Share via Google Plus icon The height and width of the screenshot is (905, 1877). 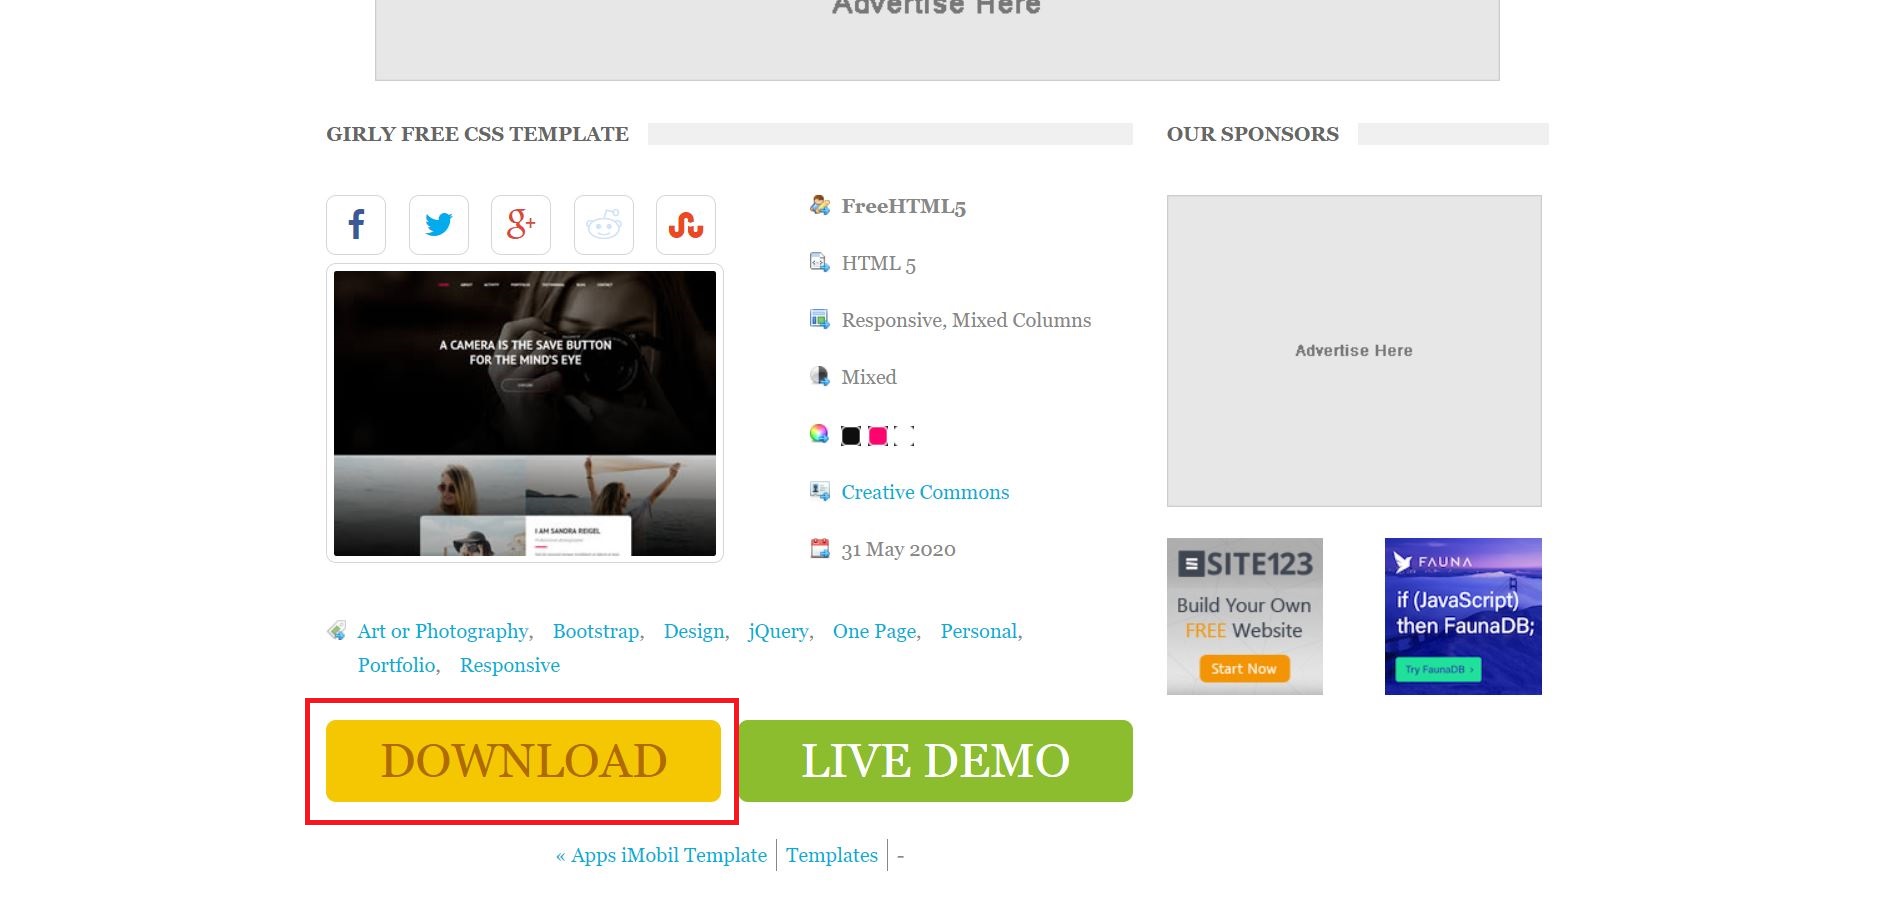click(x=521, y=225)
